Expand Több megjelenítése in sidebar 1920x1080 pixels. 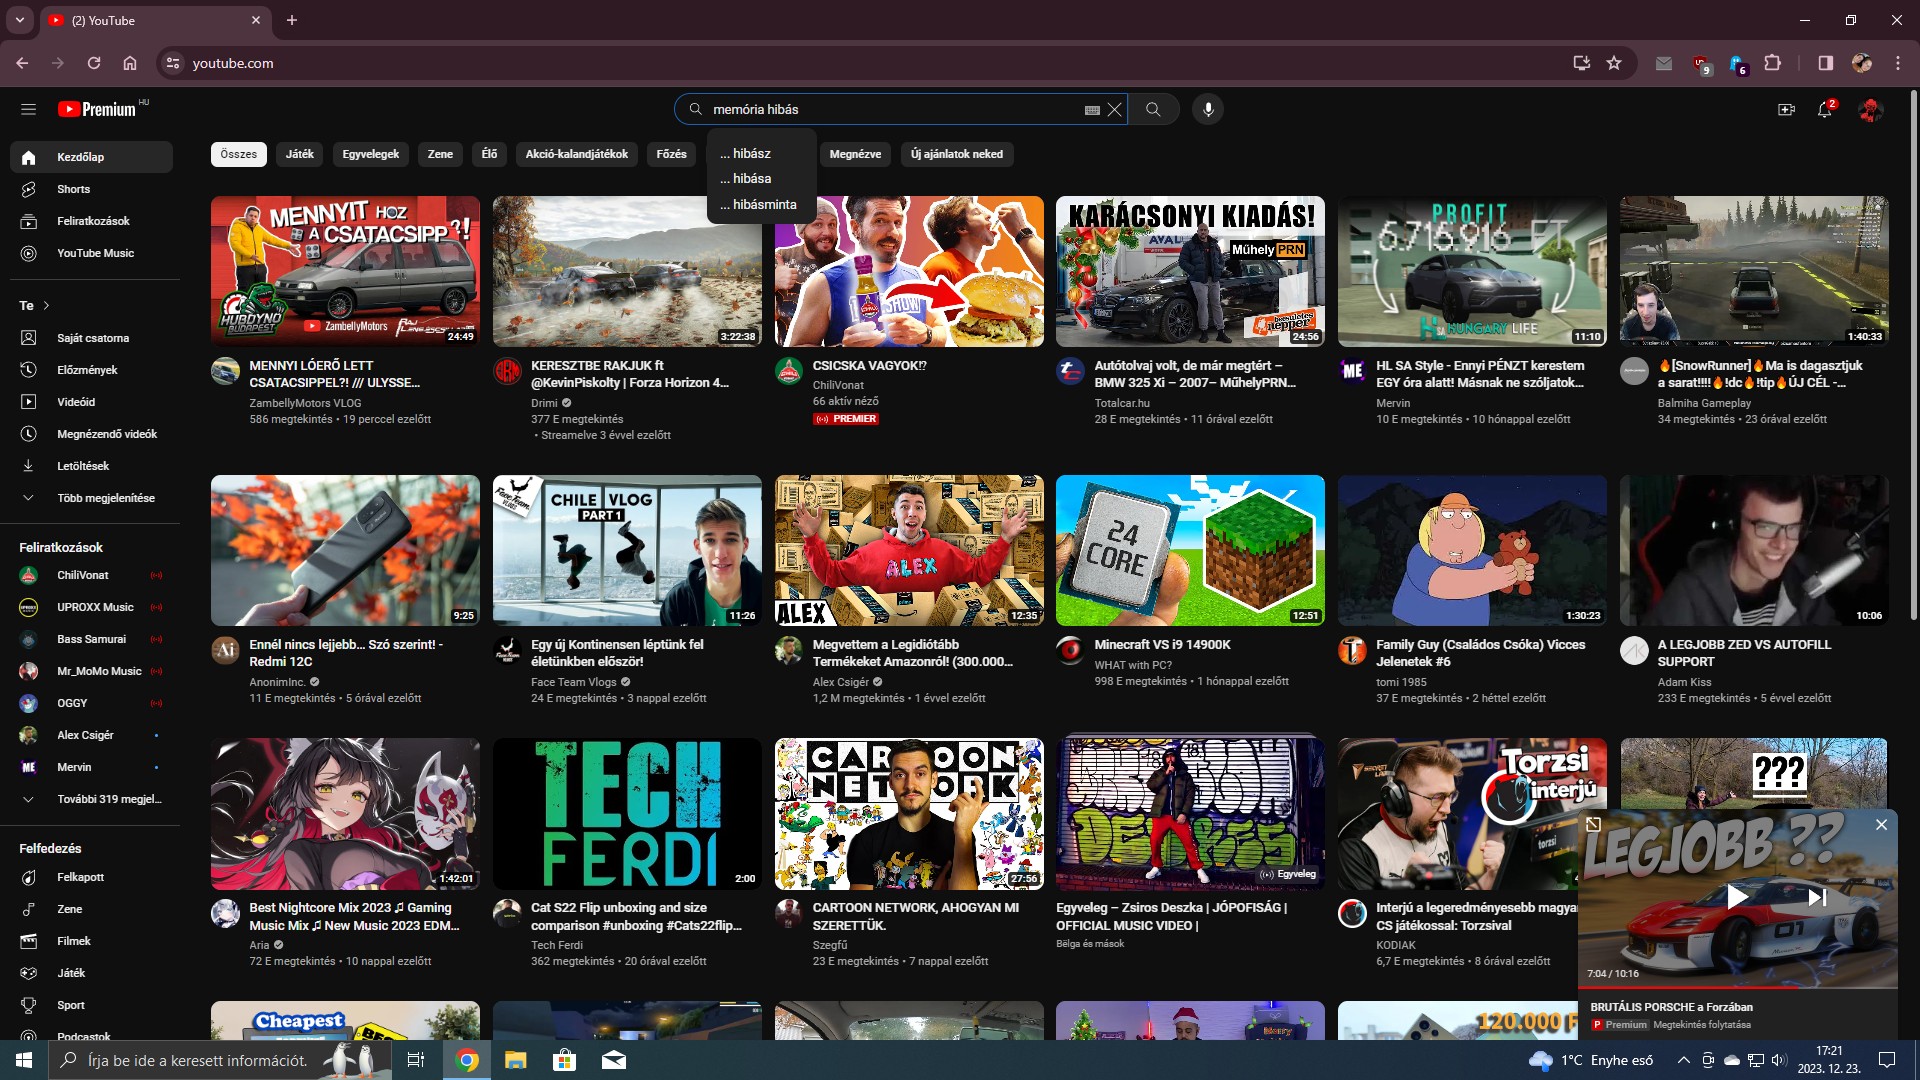tap(91, 498)
